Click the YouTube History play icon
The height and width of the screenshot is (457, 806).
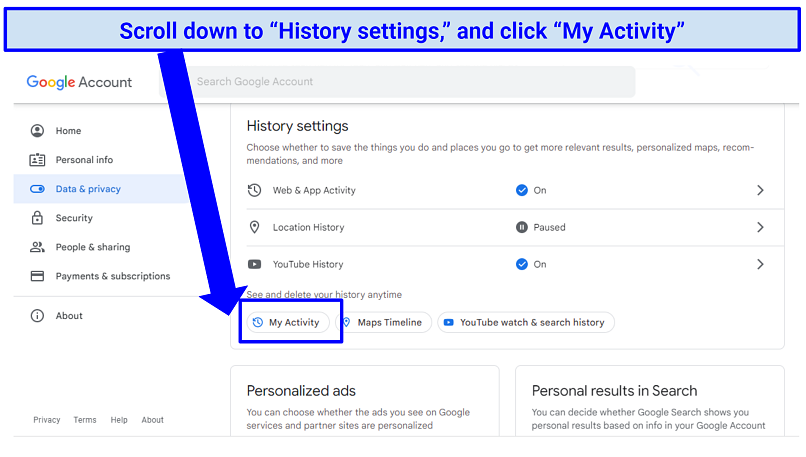pyautogui.click(x=254, y=264)
